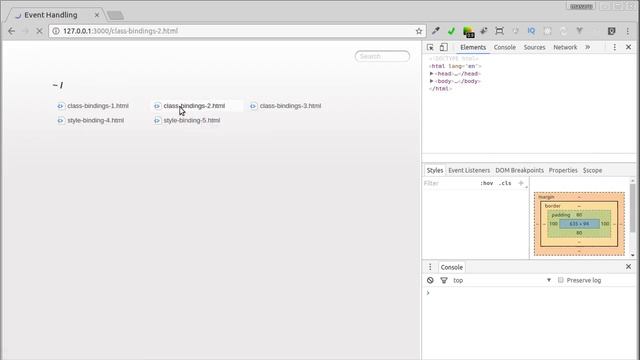Click the styles Filter input field

coord(449,183)
